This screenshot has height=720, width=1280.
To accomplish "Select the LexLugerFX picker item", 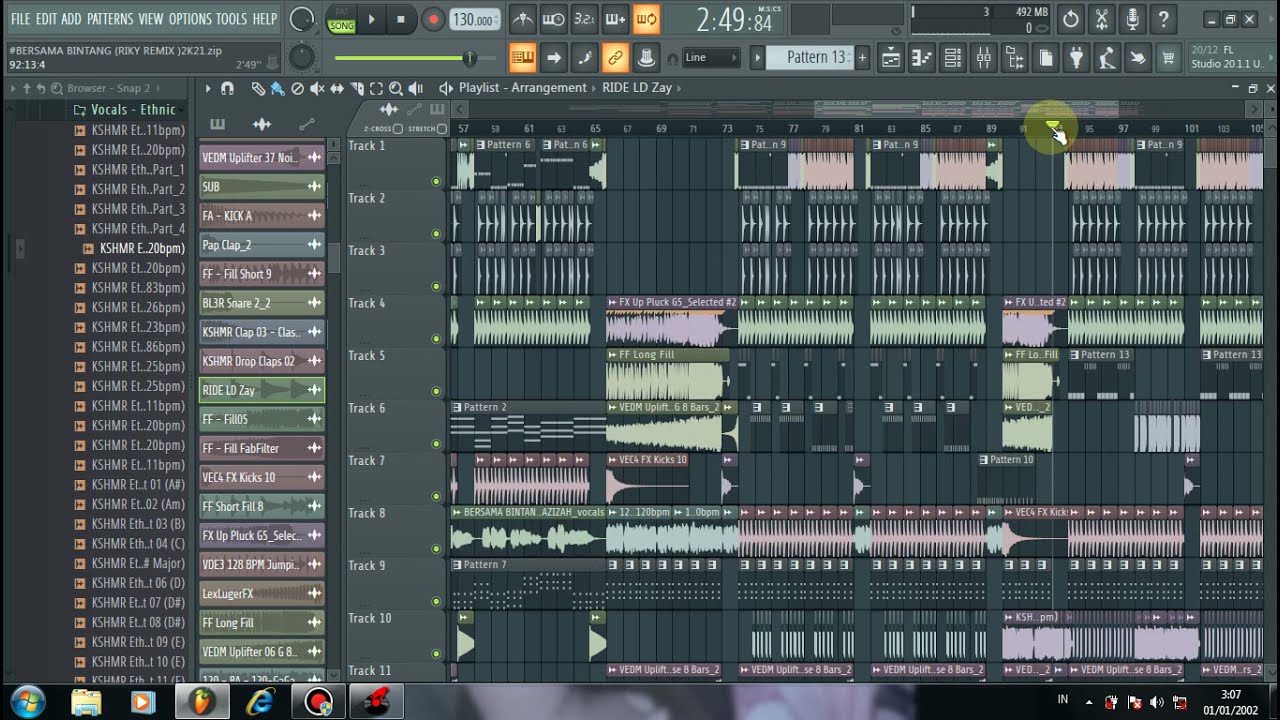I will tap(261, 593).
